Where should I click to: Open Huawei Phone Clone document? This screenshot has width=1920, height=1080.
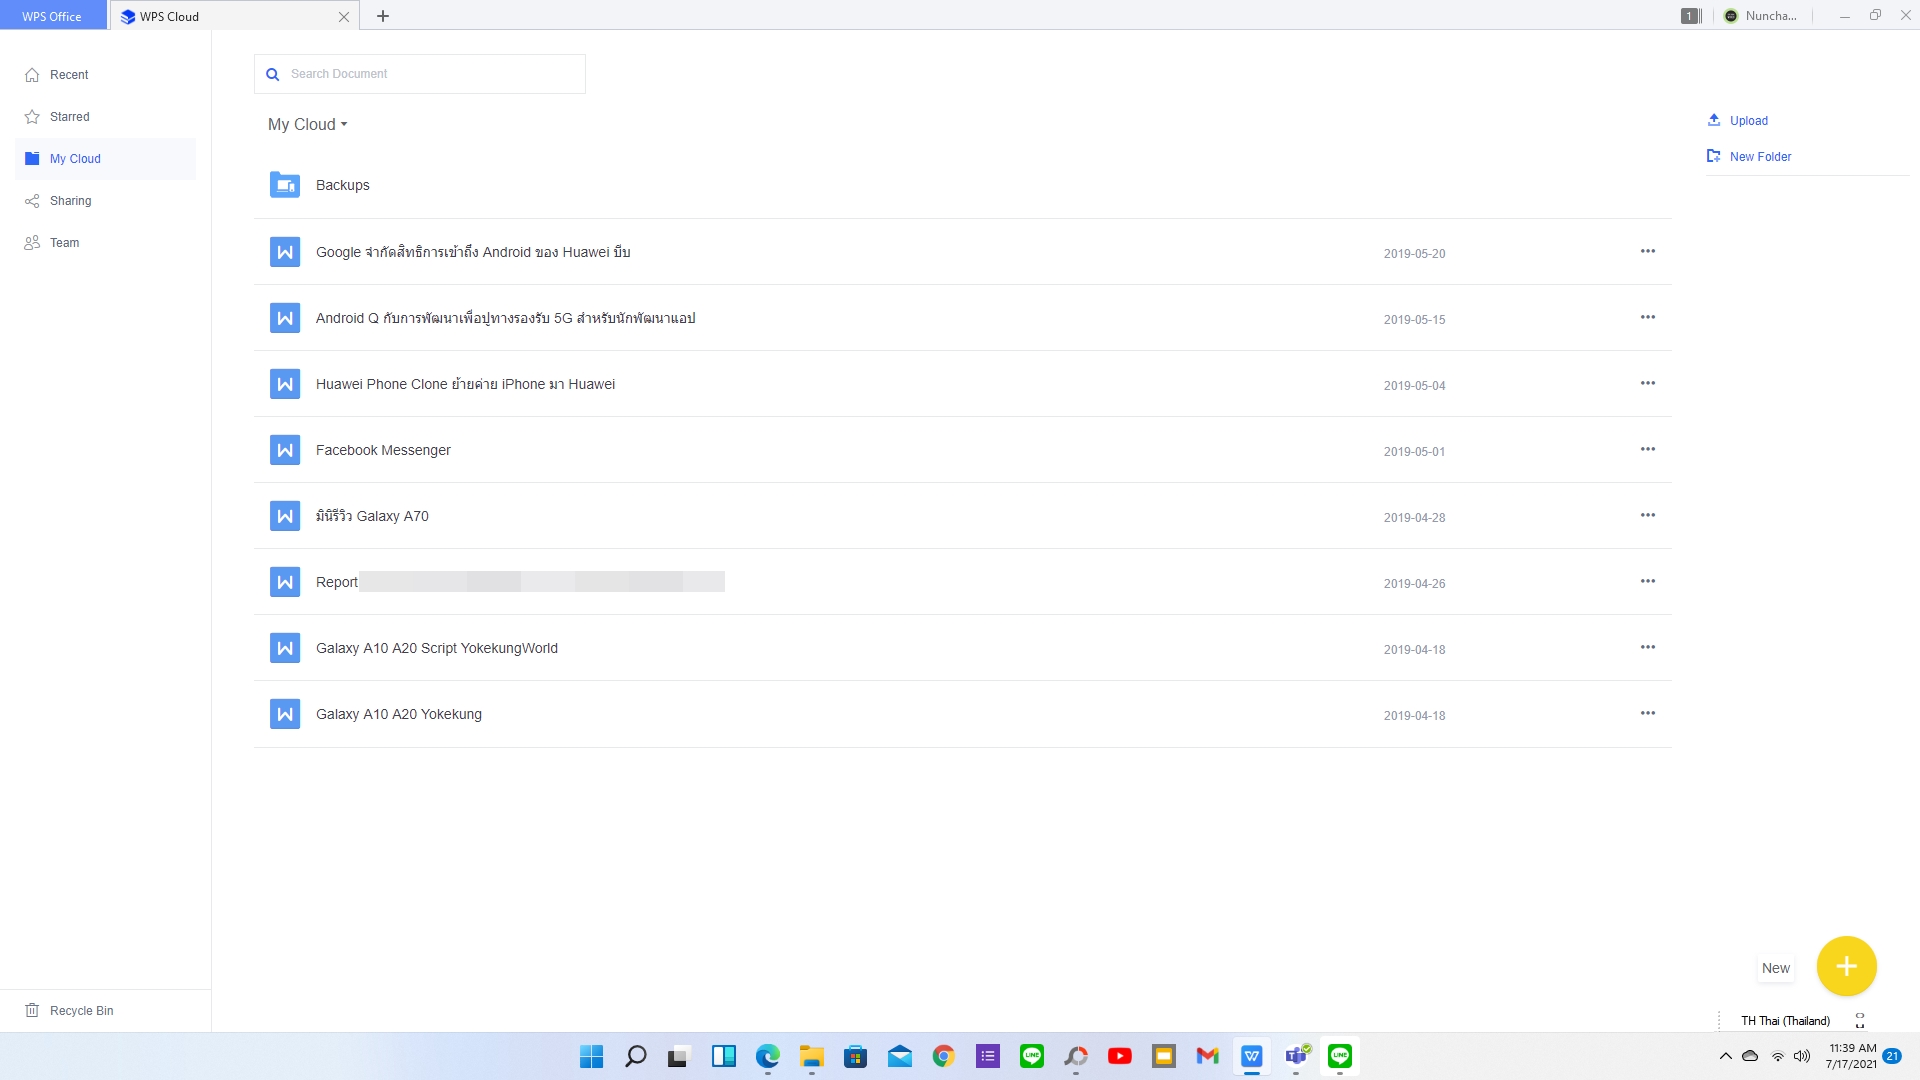coord(962,384)
